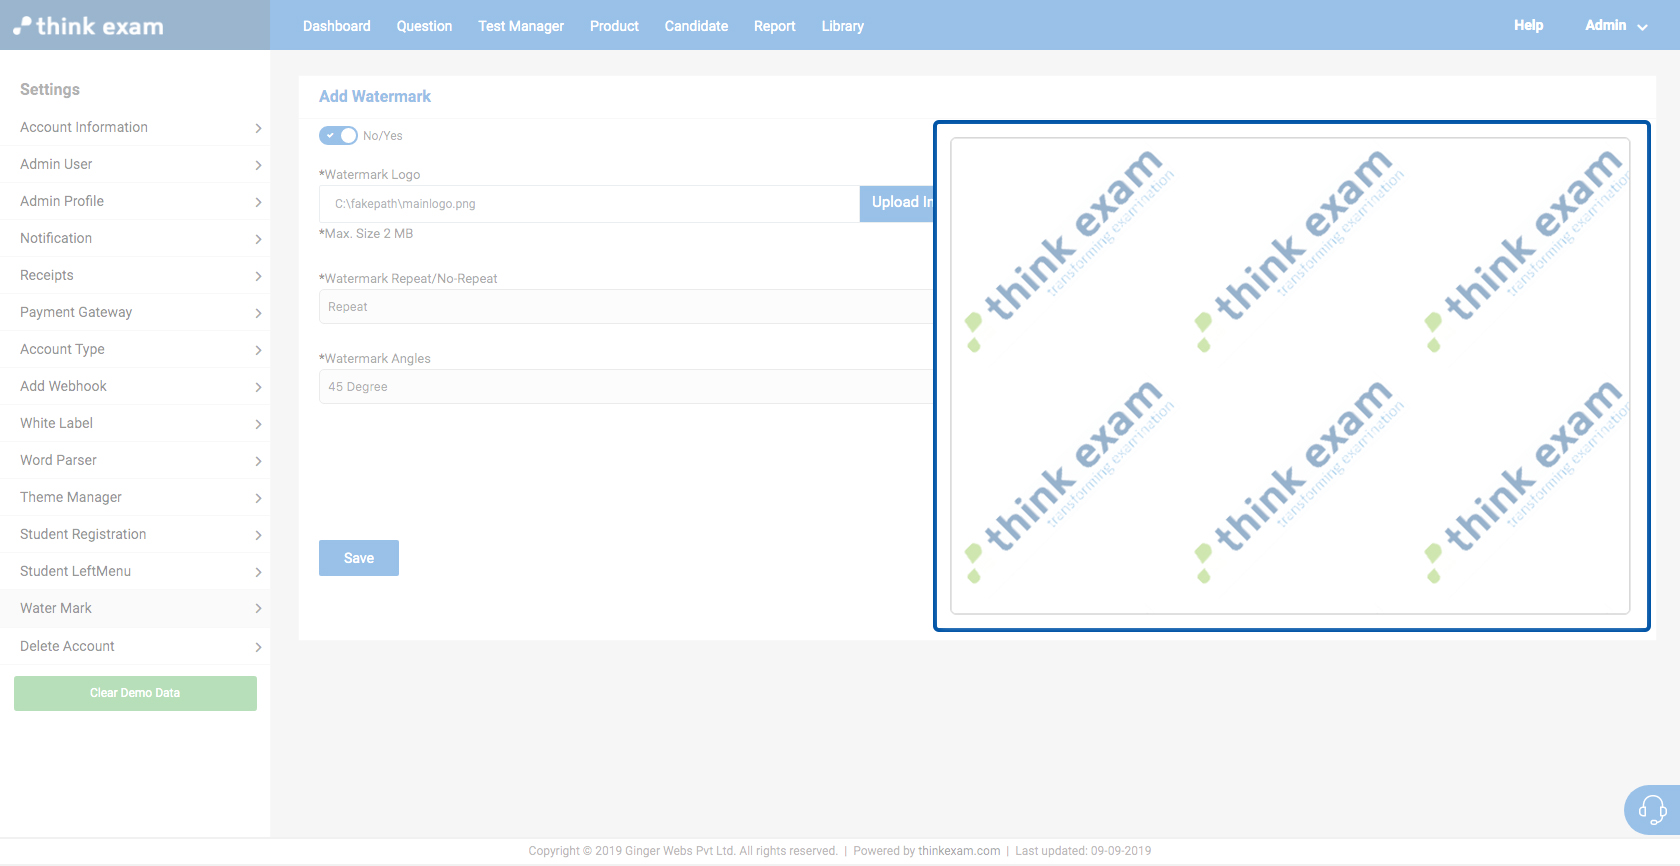
Task: Click the Save button
Action: 359,558
